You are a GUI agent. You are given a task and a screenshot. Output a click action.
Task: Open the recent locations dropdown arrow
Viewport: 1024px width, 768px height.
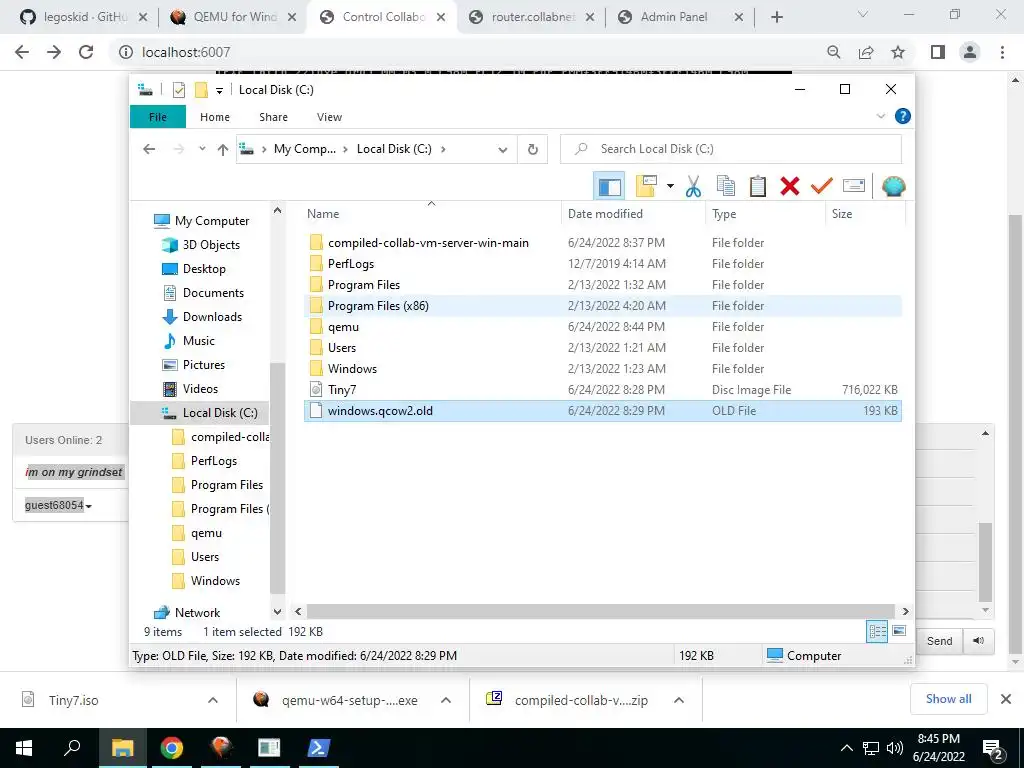pyautogui.click(x=202, y=149)
